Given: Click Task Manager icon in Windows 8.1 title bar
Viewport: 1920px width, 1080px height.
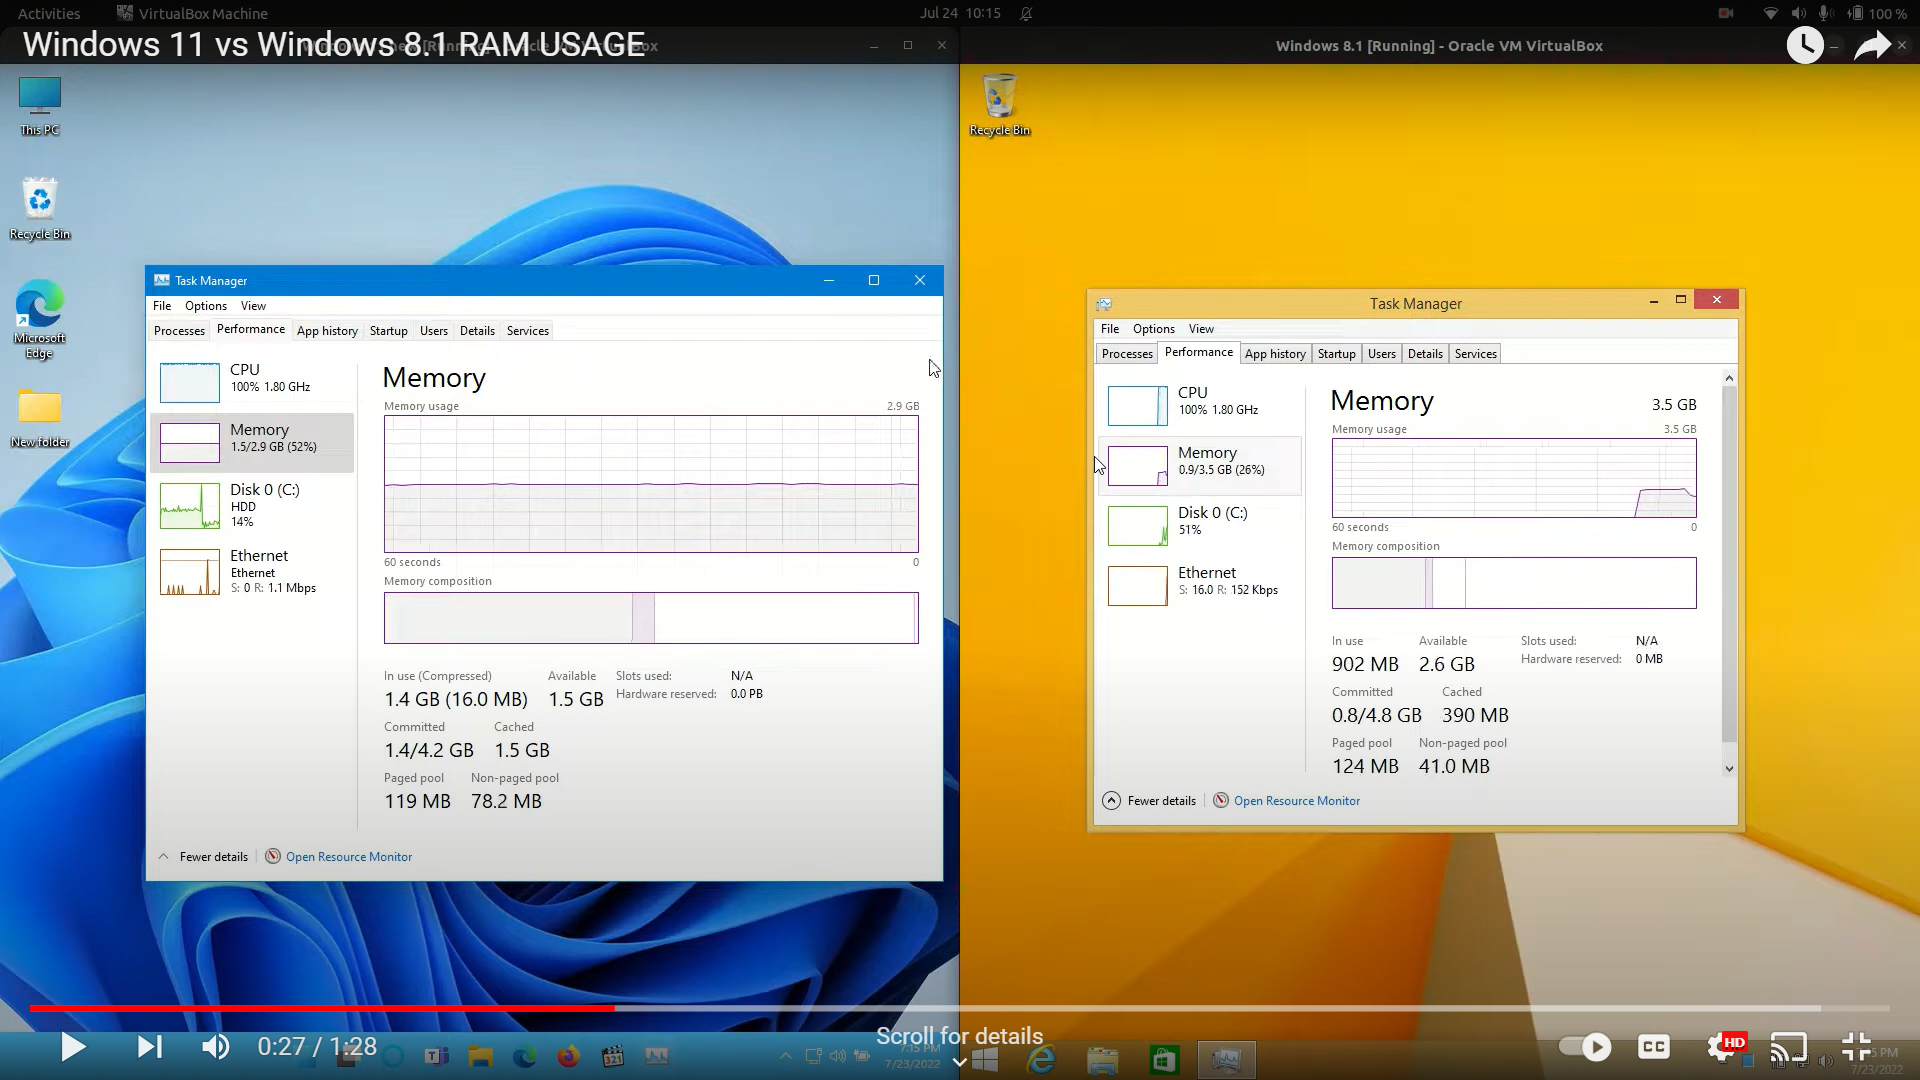Looking at the screenshot, I should pyautogui.click(x=1104, y=304).
